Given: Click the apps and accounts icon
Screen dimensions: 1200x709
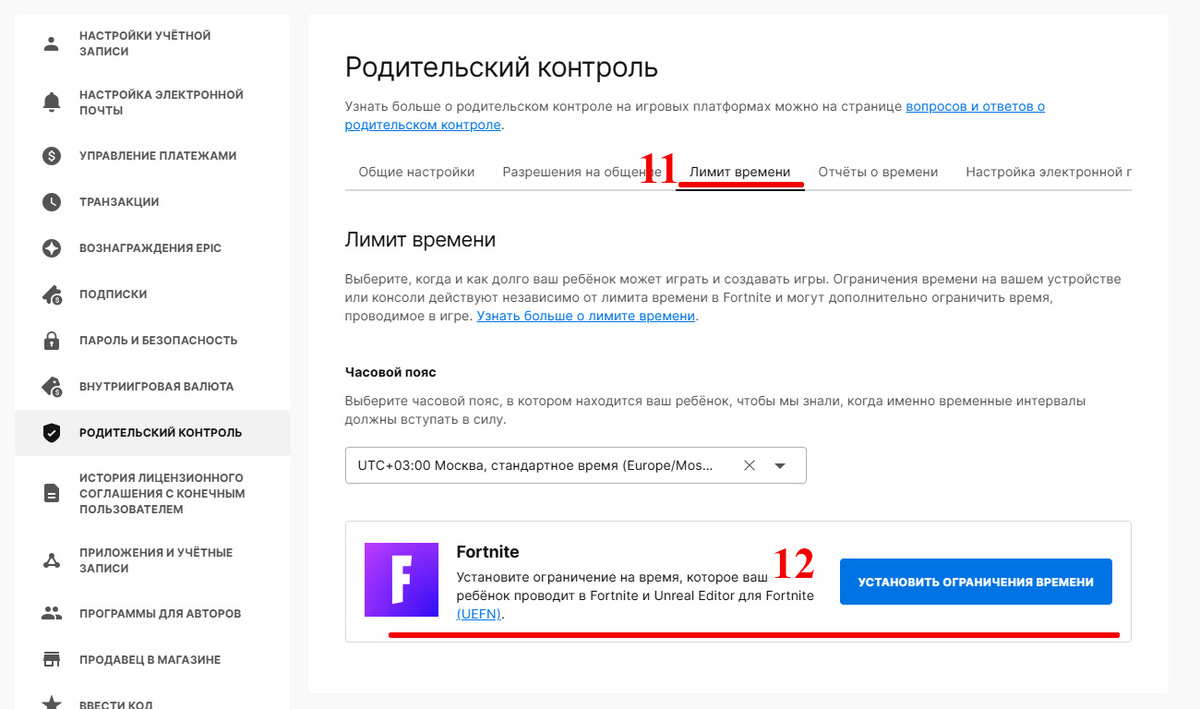Looking at the screenshot, I should (51, 560).
